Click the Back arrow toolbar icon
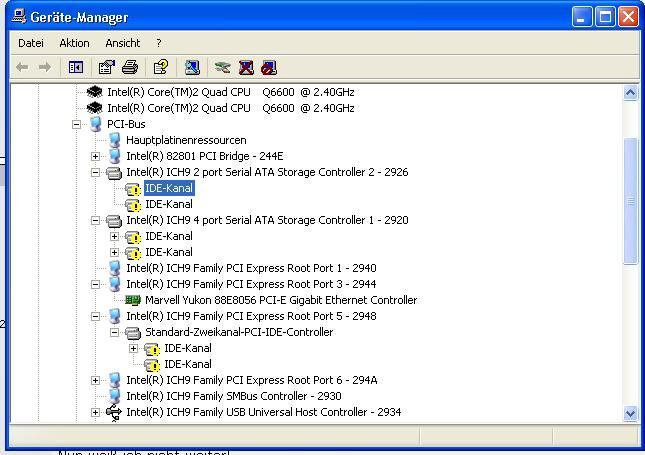 pyautogui.click(x=22, y=67)
